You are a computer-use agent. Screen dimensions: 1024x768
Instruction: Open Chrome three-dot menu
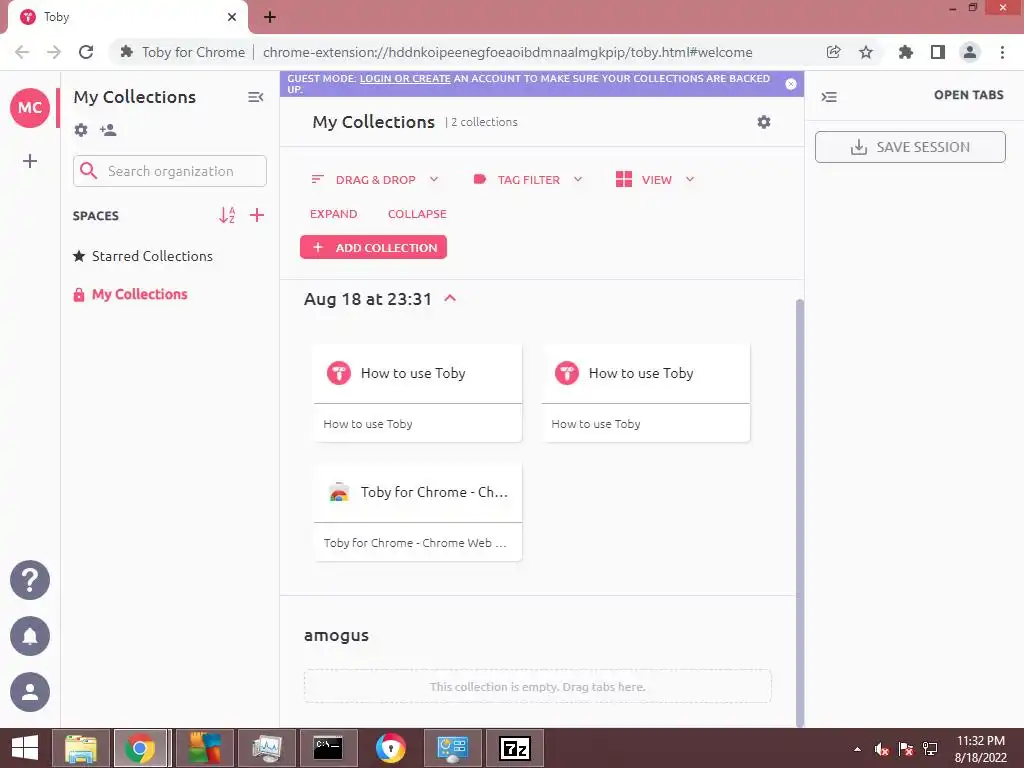tap(1002, 52)
